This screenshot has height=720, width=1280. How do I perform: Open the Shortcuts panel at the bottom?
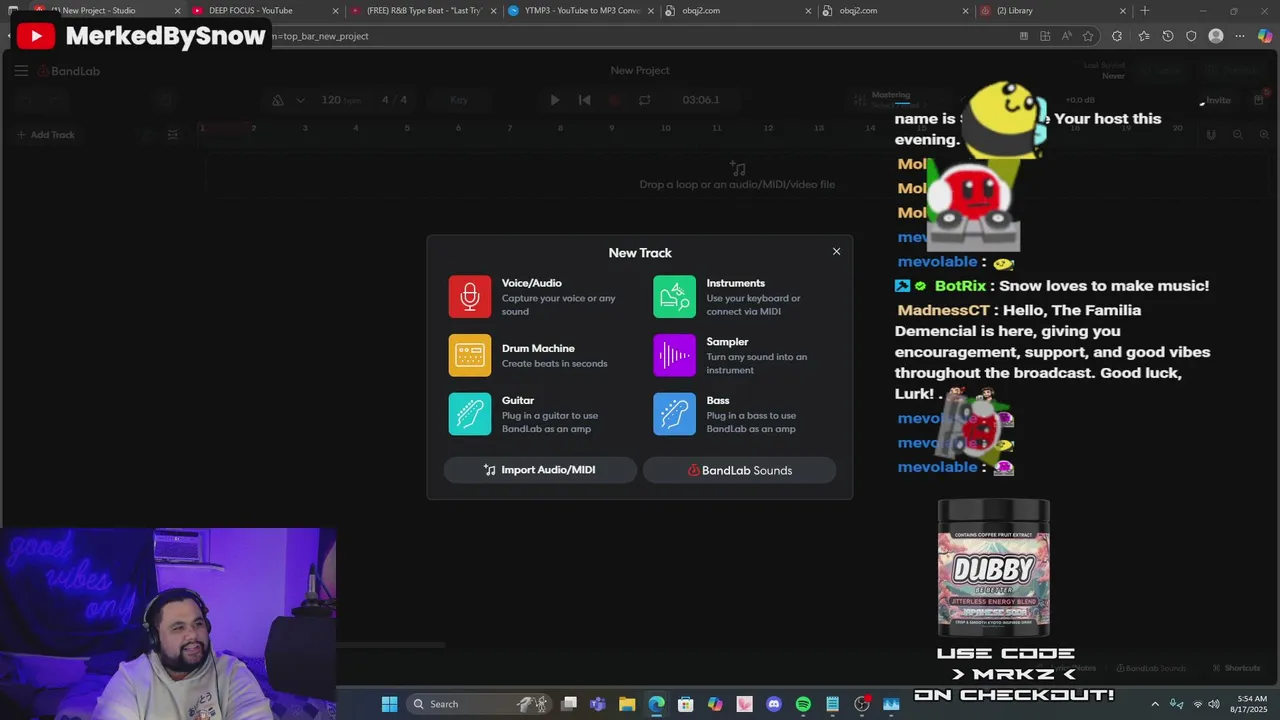(1236, 668)
